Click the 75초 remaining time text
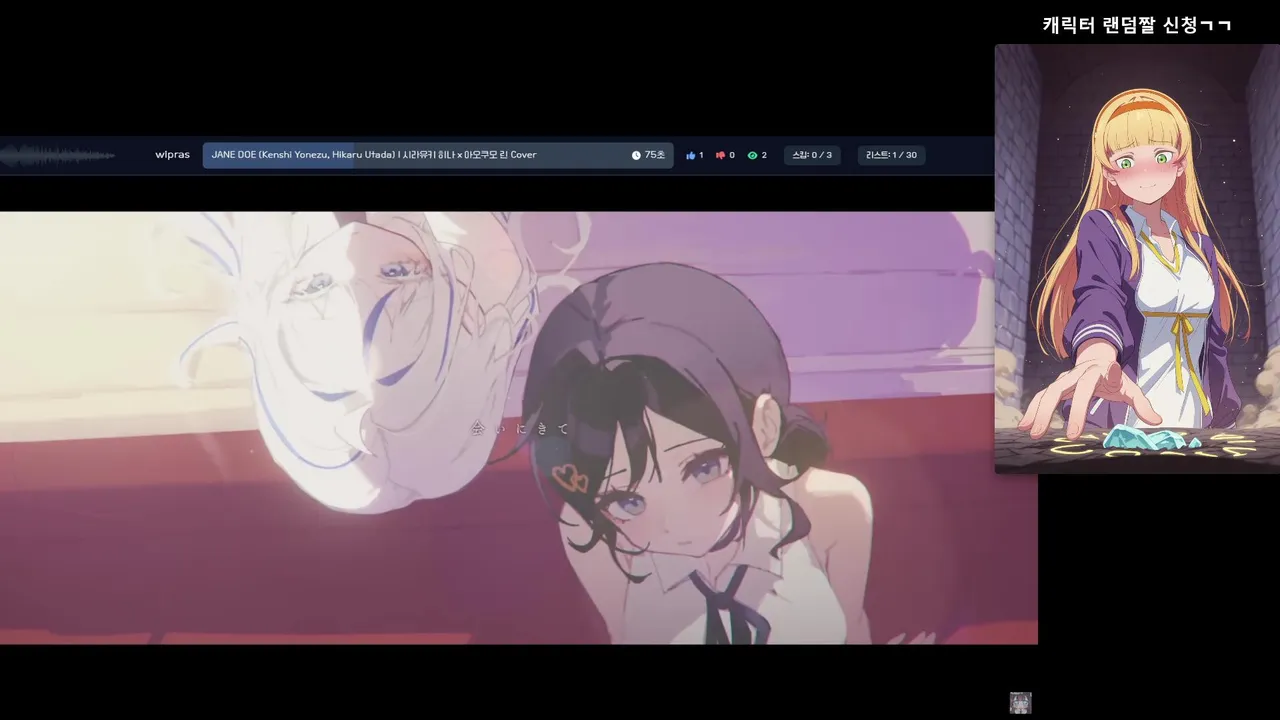The image size is (1280, 720). coord(654,155)
